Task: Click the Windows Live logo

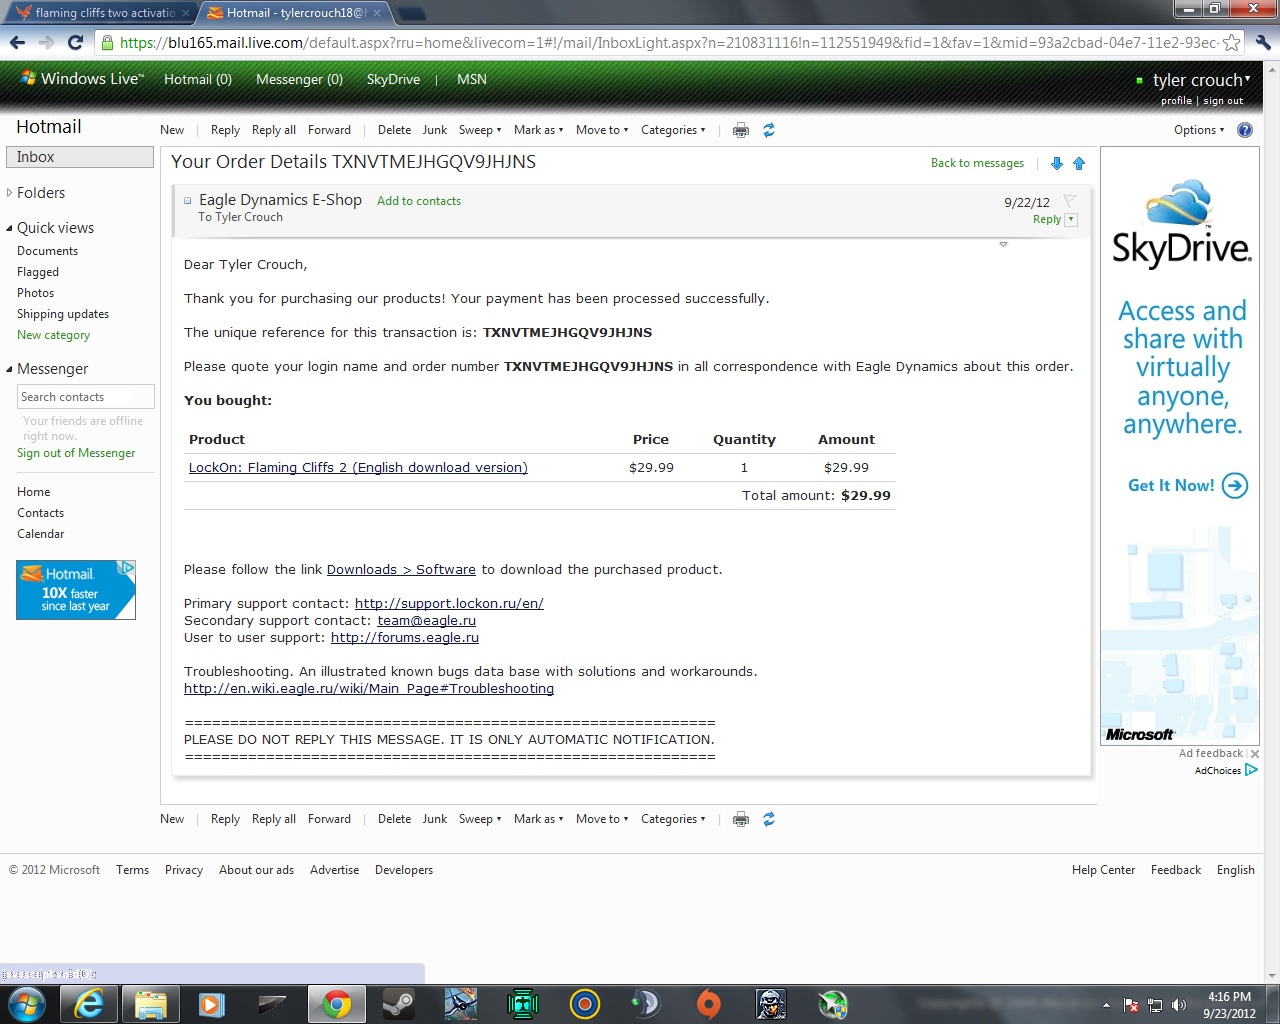Action: (81, 79)
